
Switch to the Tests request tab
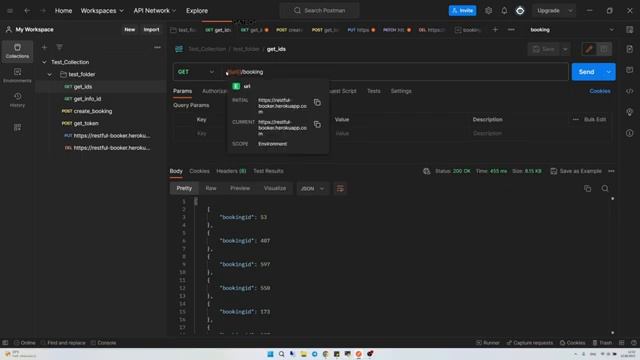(x=373, y=91)
